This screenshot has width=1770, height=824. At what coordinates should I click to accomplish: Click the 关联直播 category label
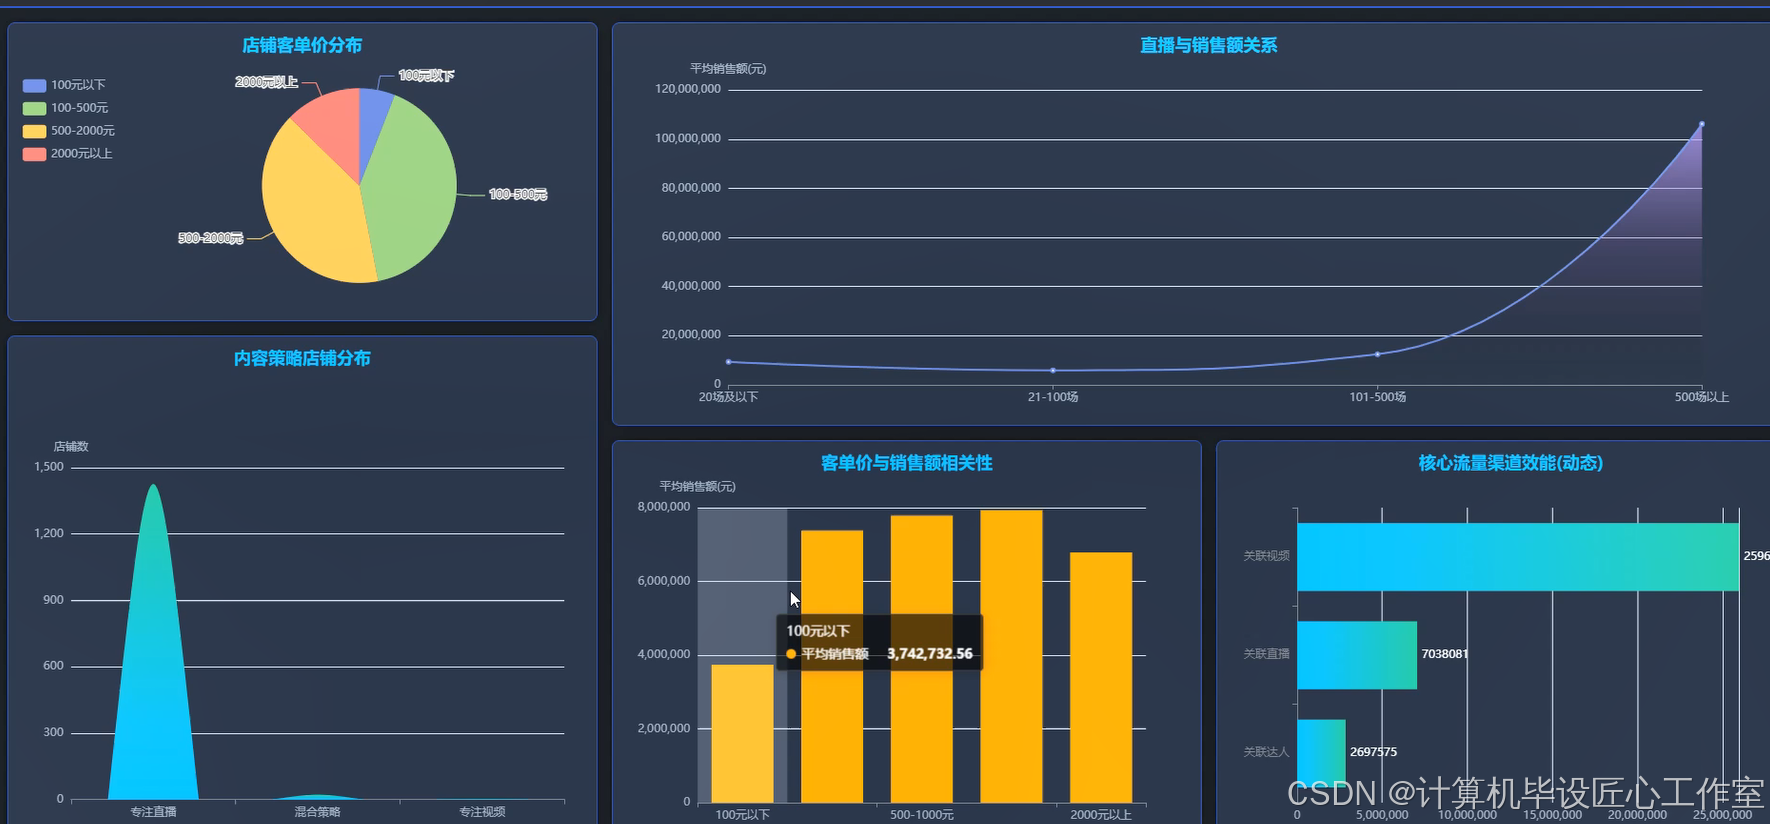1266,654
